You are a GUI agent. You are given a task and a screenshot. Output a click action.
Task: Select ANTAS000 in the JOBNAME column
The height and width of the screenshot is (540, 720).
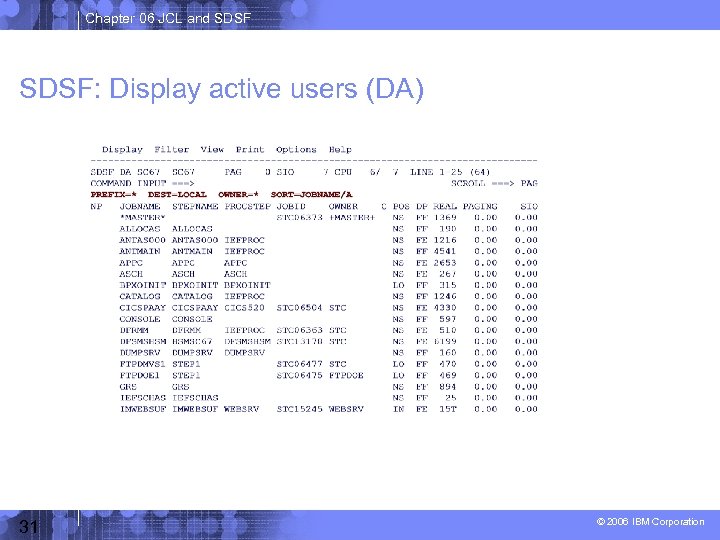(142, 240)
